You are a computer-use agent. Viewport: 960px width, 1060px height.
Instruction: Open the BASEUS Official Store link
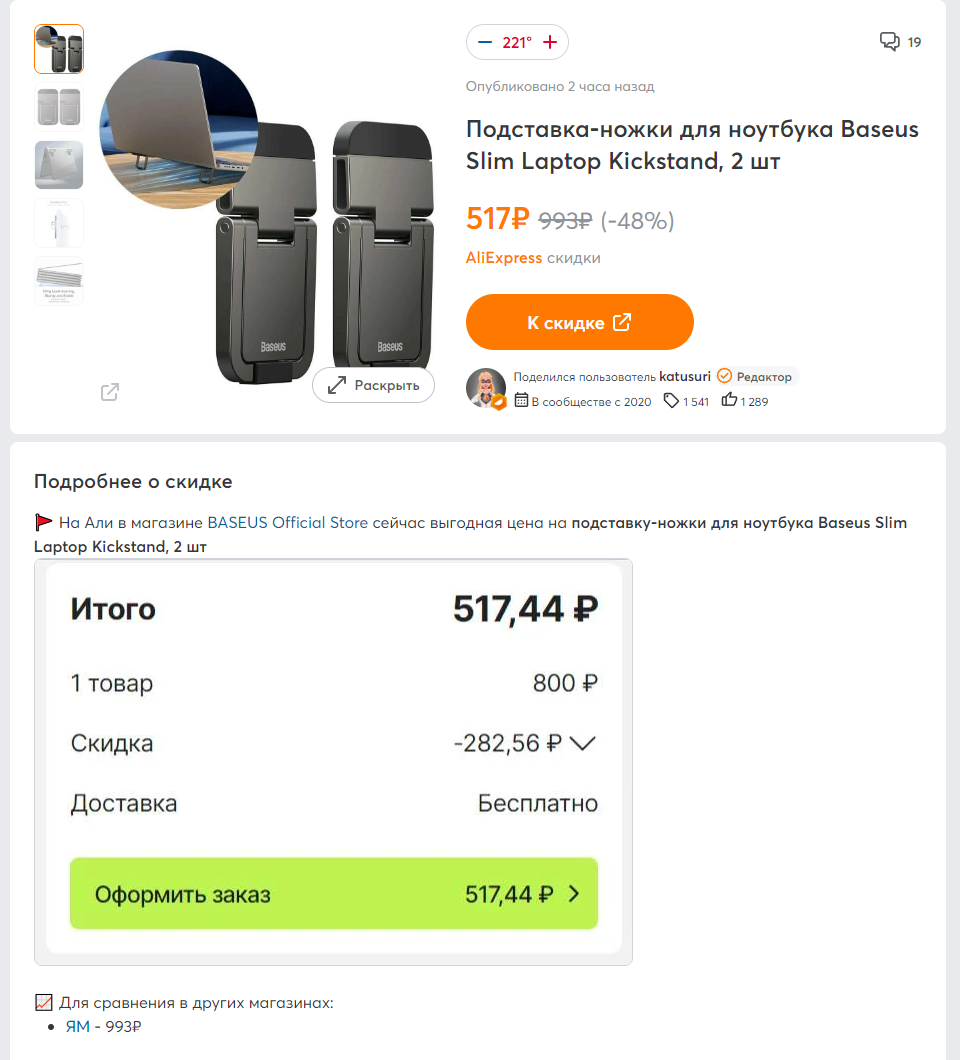pos(287,523)
